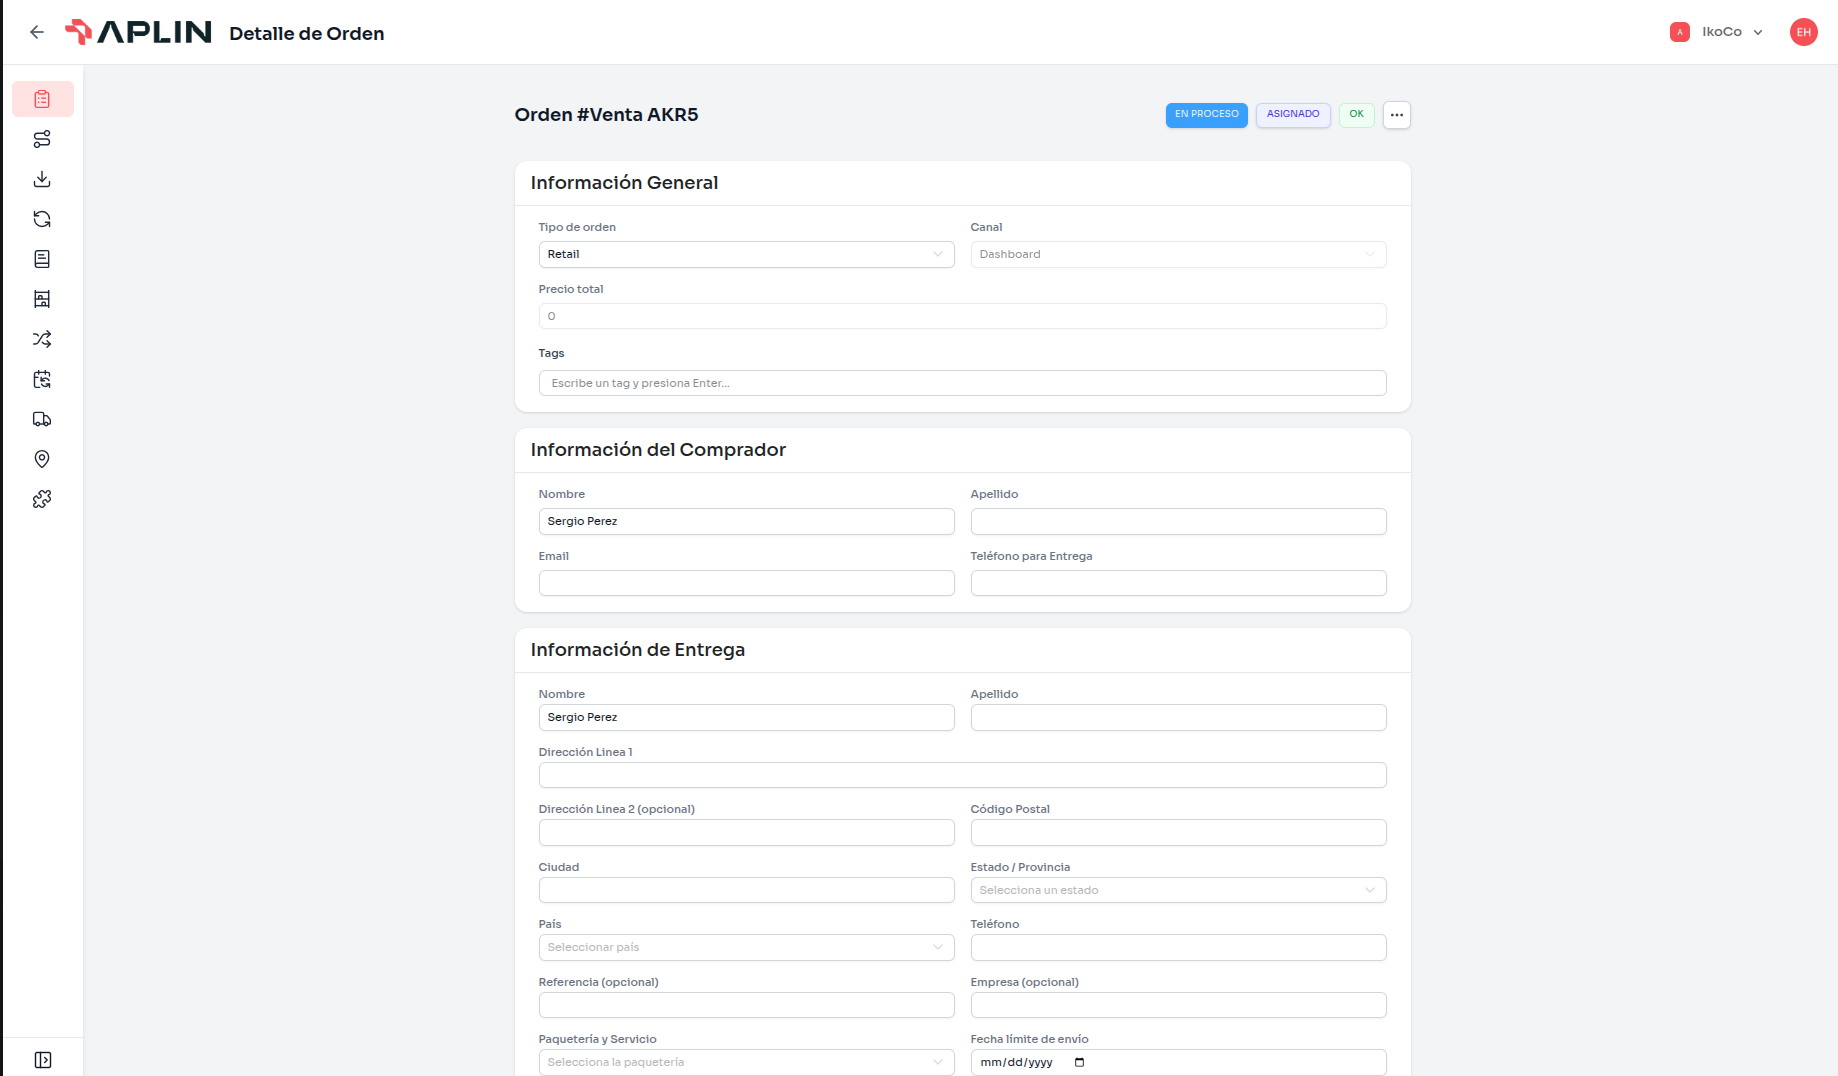This screenshot has height=1076, width=1838.
Task: Click the Orden #Venta AKR5 heading
Action: pos(607,115)
